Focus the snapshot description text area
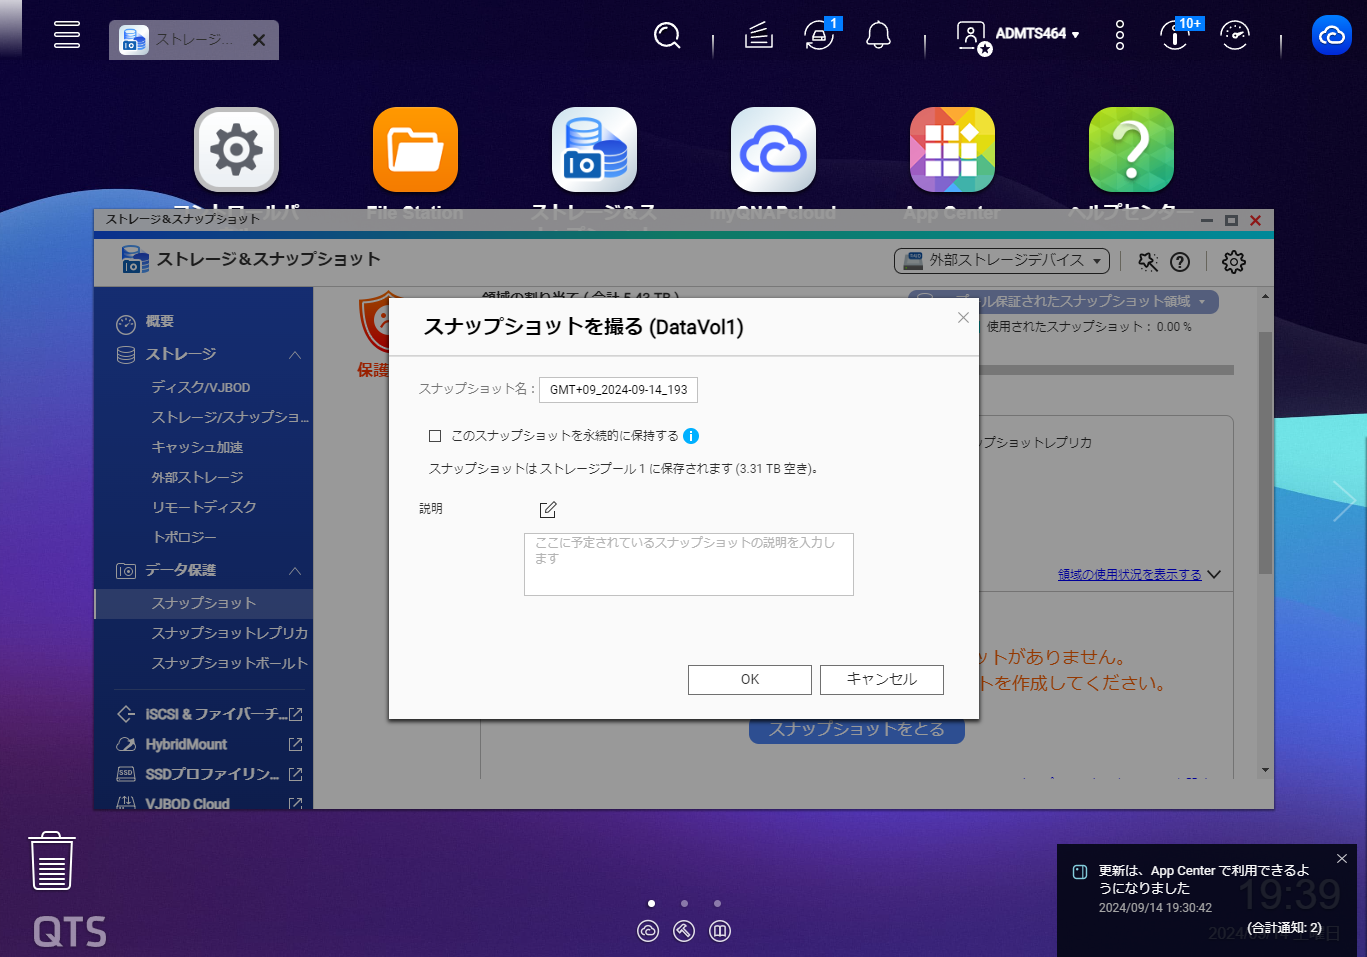Viewport: 1367px width, 957px height. coord(689,564)
